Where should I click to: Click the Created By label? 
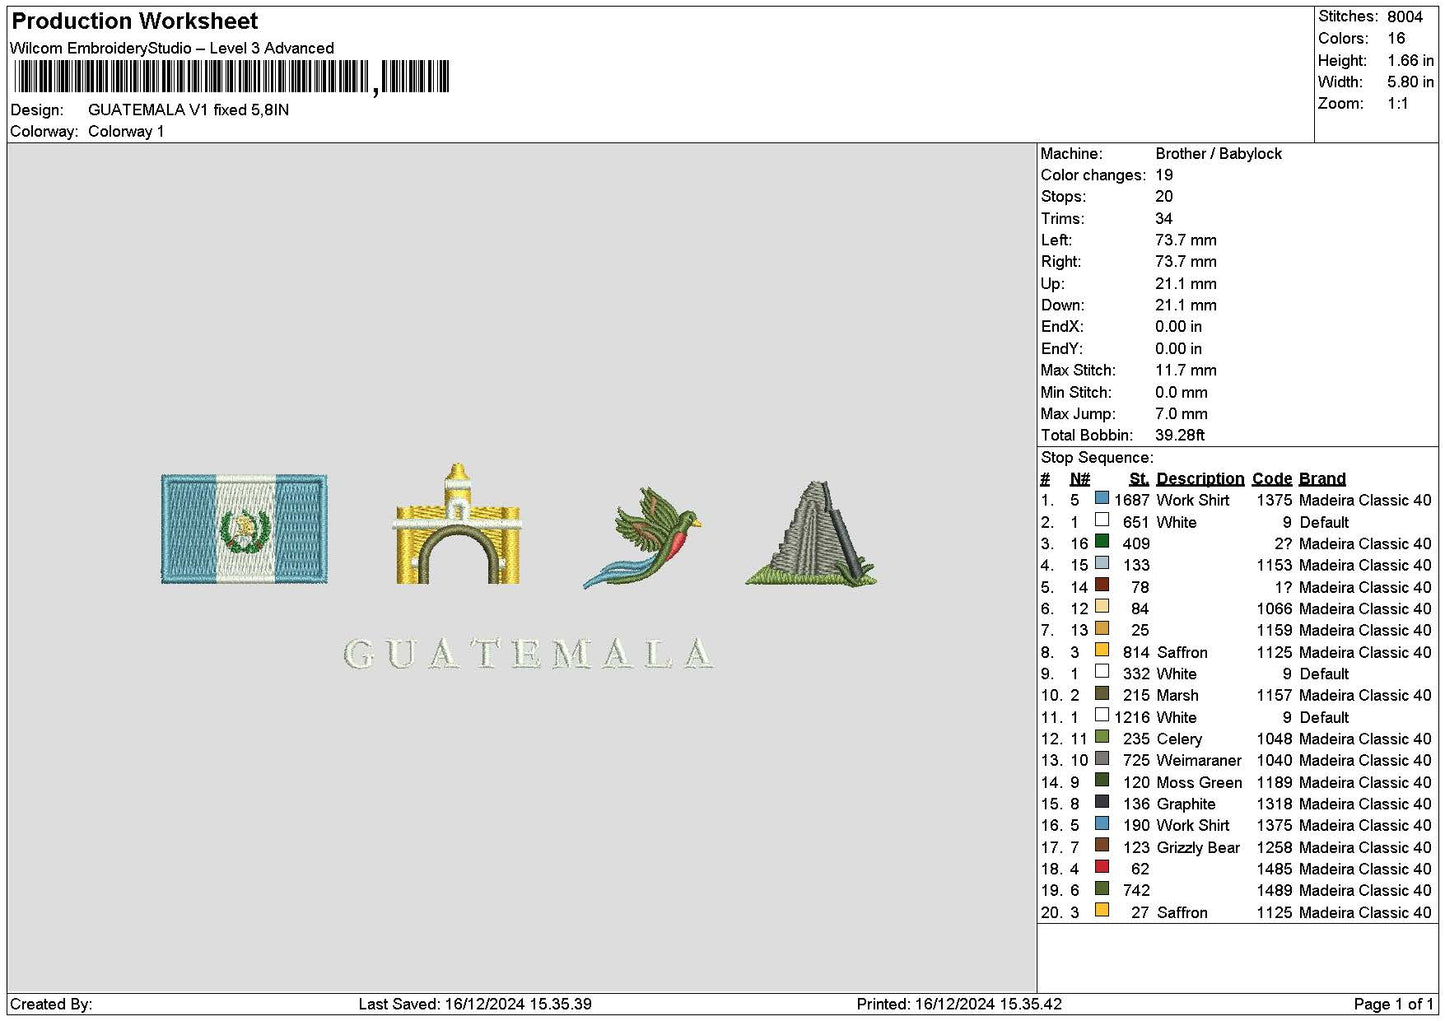51,1004
